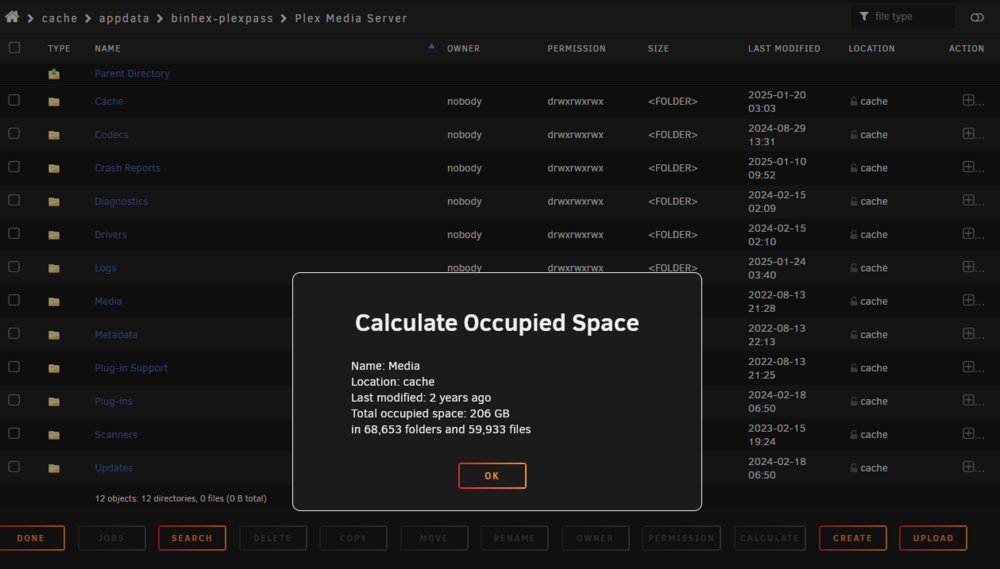The height and width of the screenshot is (569, 1000).
Task: Go to home via the house icon
Action: click(12, 17)
